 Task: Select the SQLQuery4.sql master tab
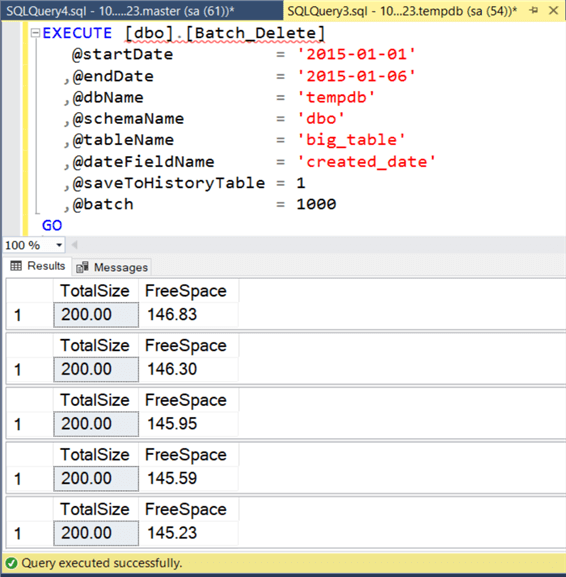point(120,11)
